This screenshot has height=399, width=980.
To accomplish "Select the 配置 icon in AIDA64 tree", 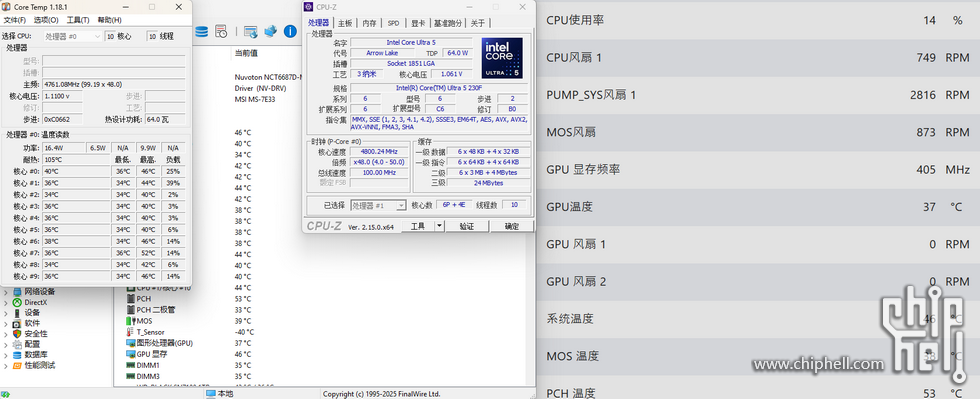I will click(18, 344).
